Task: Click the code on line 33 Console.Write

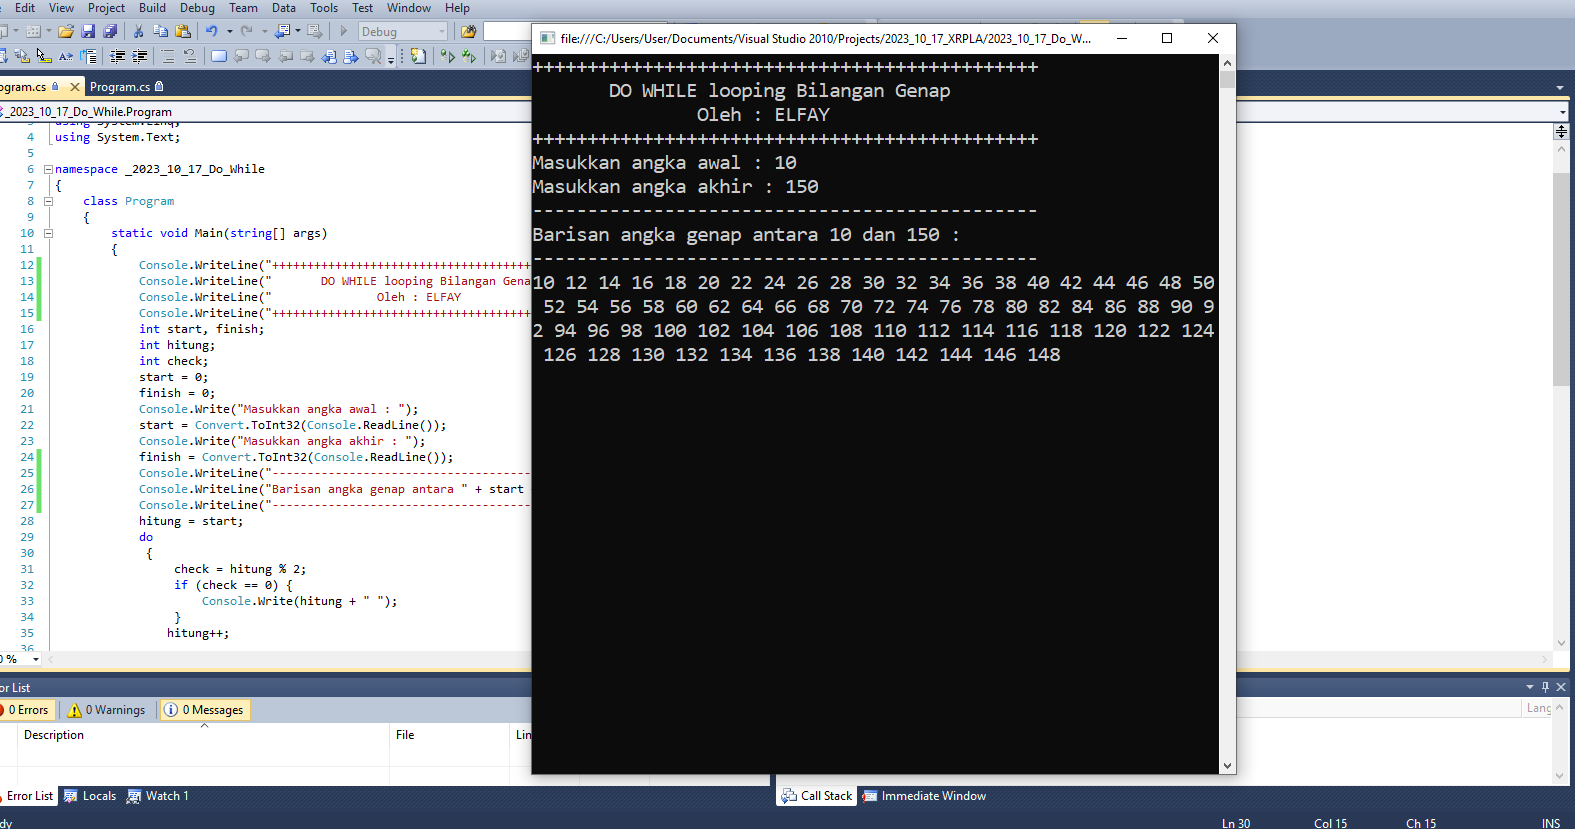Action: pyautogui.click(x=298, y=602)
